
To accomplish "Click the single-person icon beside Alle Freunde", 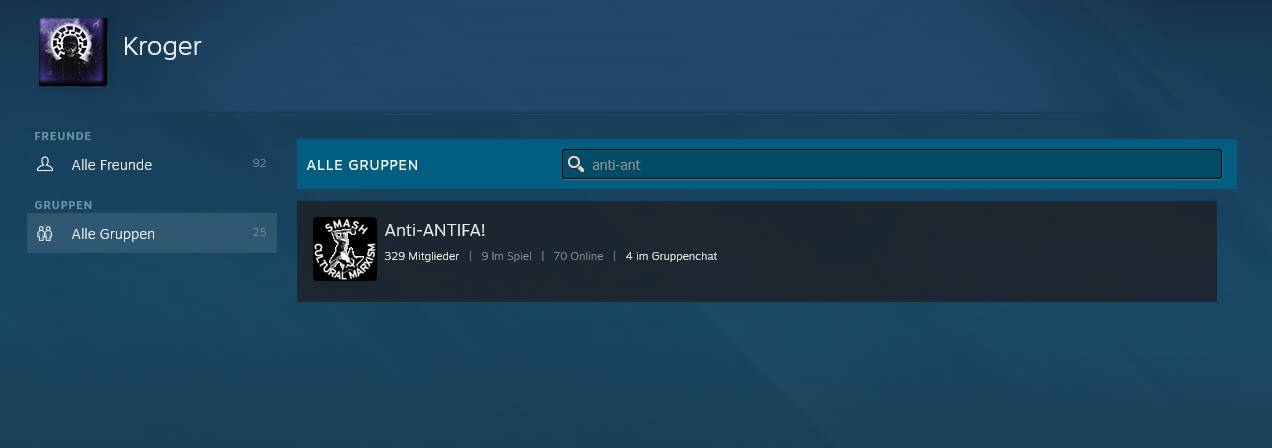I will (44, 164).
